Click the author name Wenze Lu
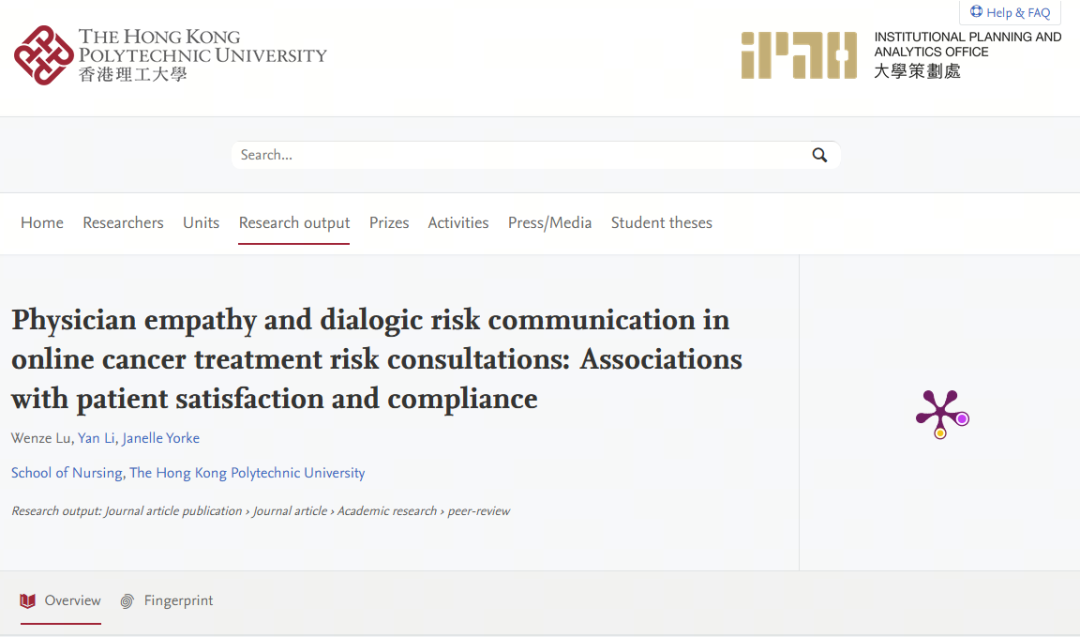1080x637 pixels. coord(41,438)
